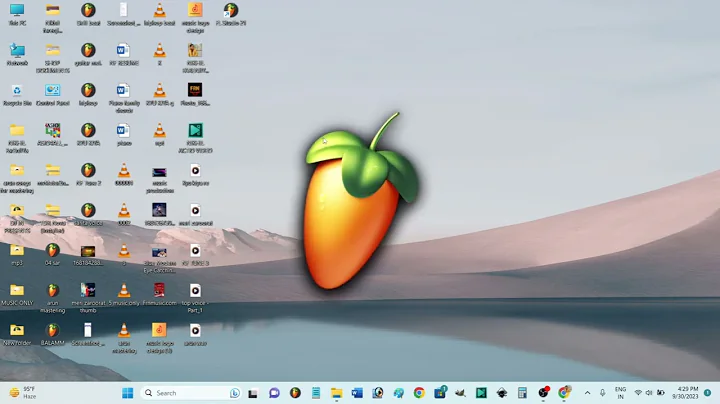Open the Windows Start menu
The width and height of the screenshot is (720, 404).
click(128, 393)
